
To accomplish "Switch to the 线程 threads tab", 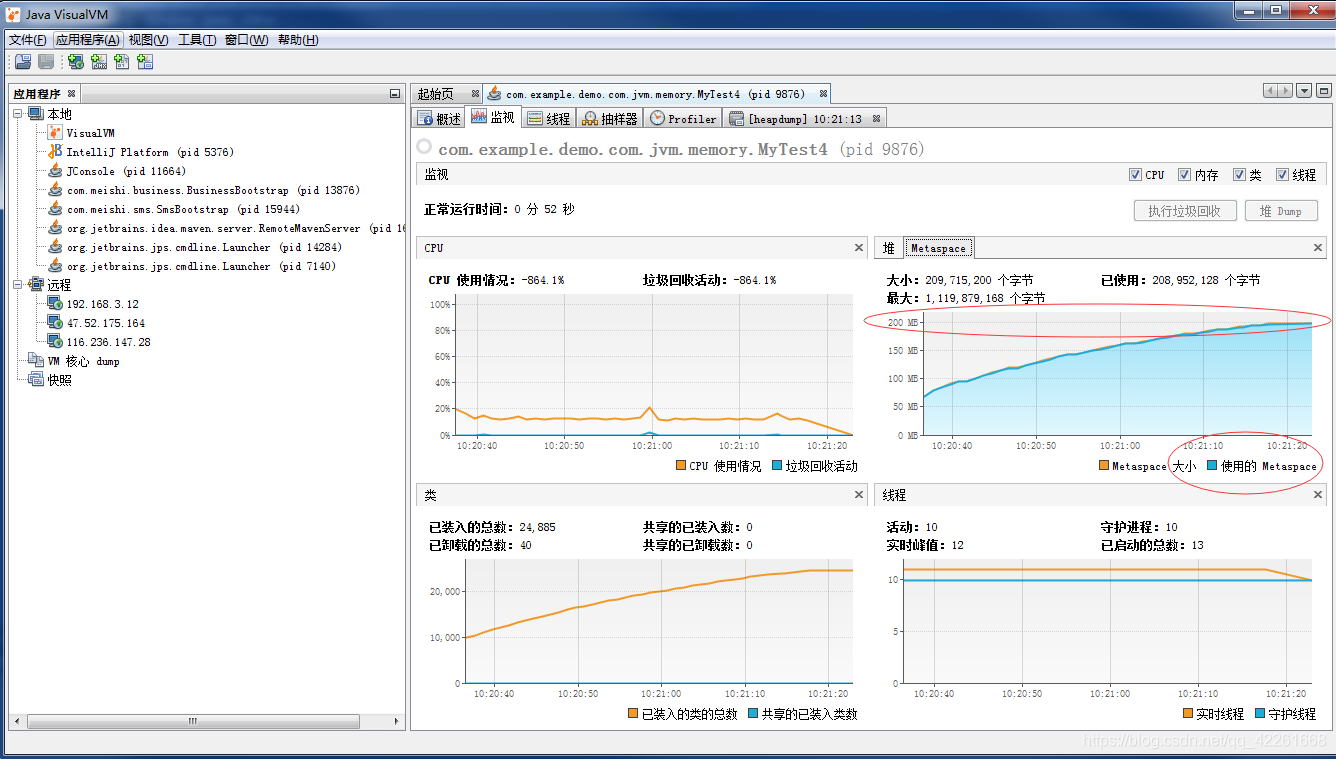I will [548, 118].
